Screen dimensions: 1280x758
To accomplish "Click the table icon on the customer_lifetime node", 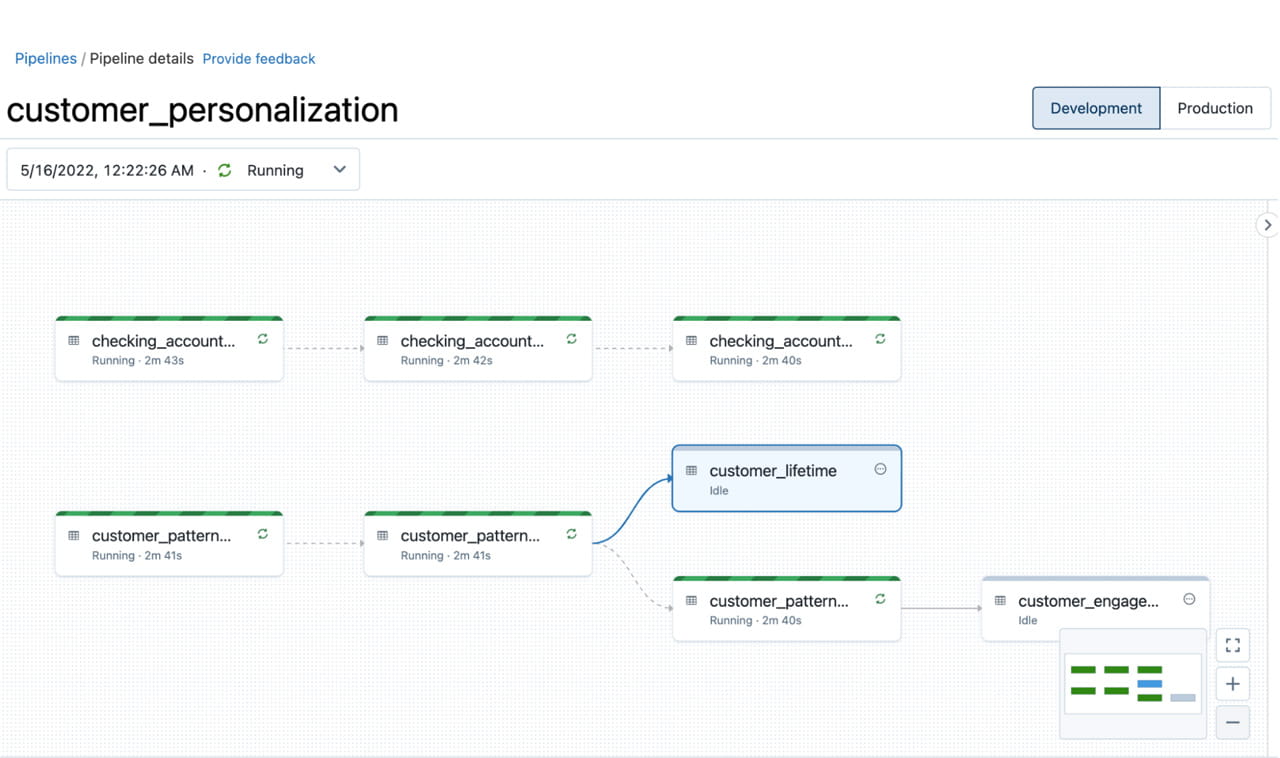I will pyautogui.click(x=691, y=470).
